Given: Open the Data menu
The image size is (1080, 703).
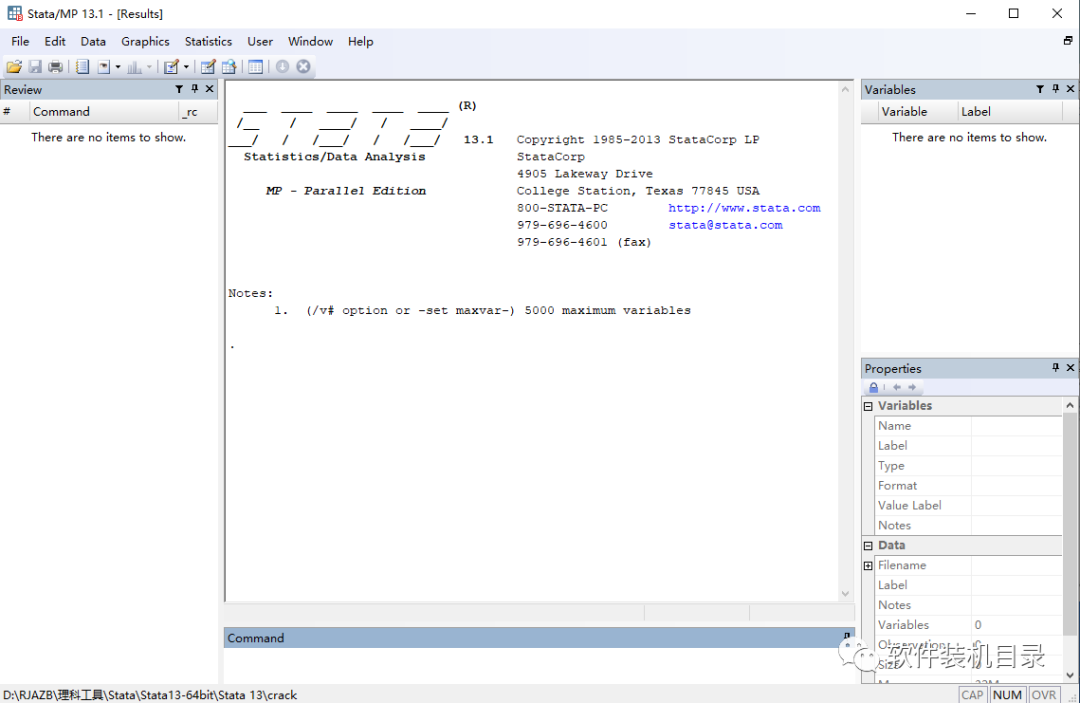Looking at the screenshot, I should [x=93, y=41].
